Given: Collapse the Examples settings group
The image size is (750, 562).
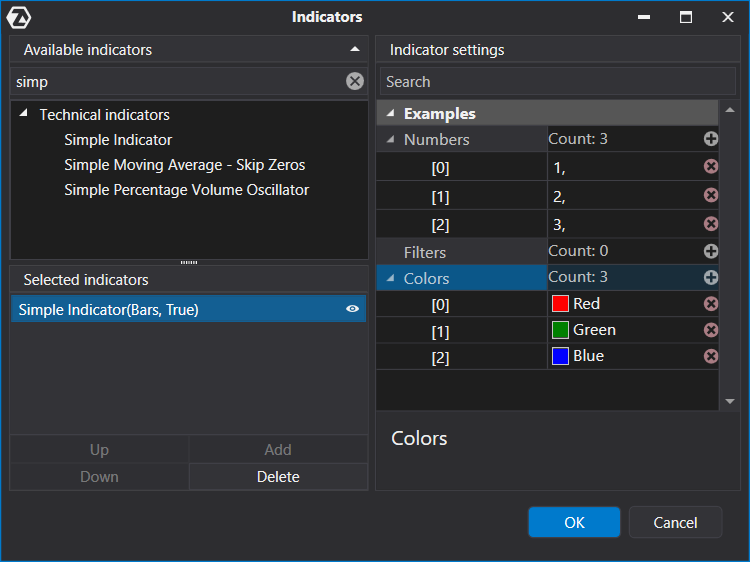Looking at the screenshot, I should coord(391,113).
